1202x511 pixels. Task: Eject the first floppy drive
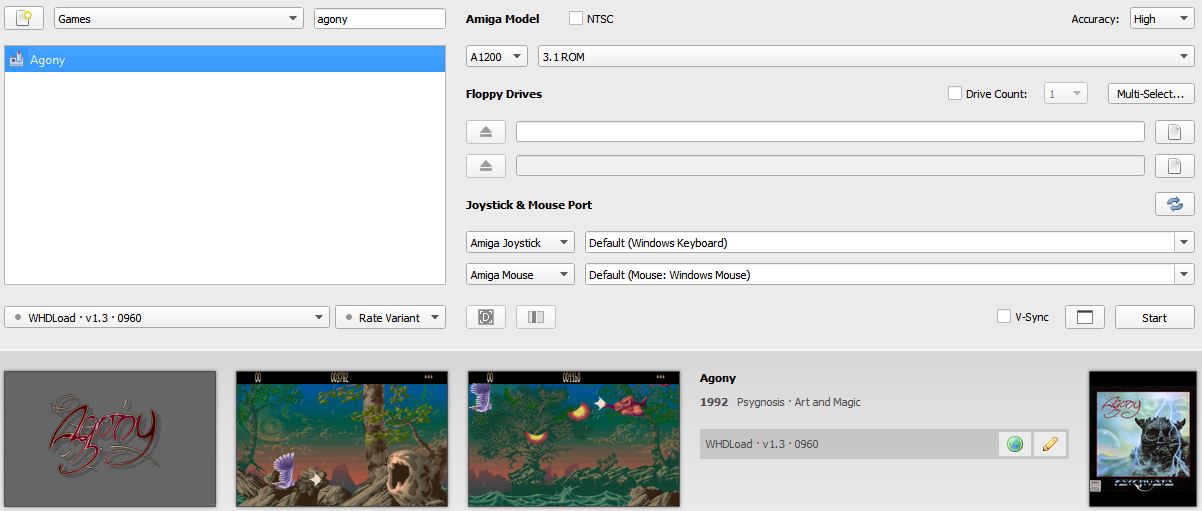pyautogui.click(x=486, y=132)
